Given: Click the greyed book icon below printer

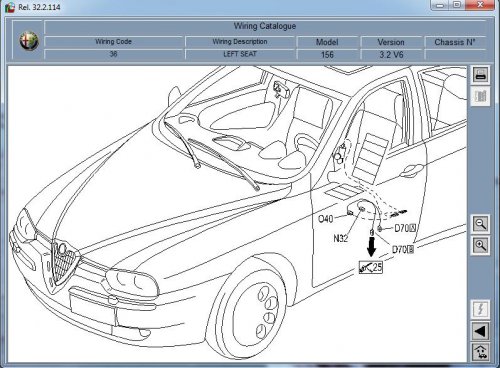Looking at the screenshot, I should [480, 96].
